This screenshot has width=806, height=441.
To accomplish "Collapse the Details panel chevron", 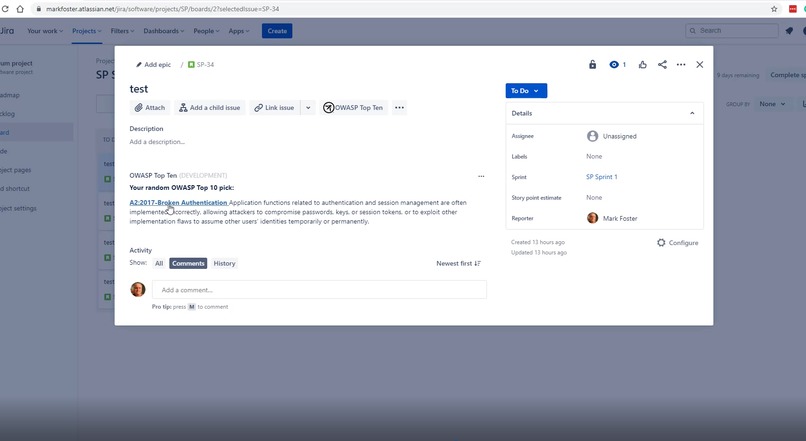I will tap(692, 113).
